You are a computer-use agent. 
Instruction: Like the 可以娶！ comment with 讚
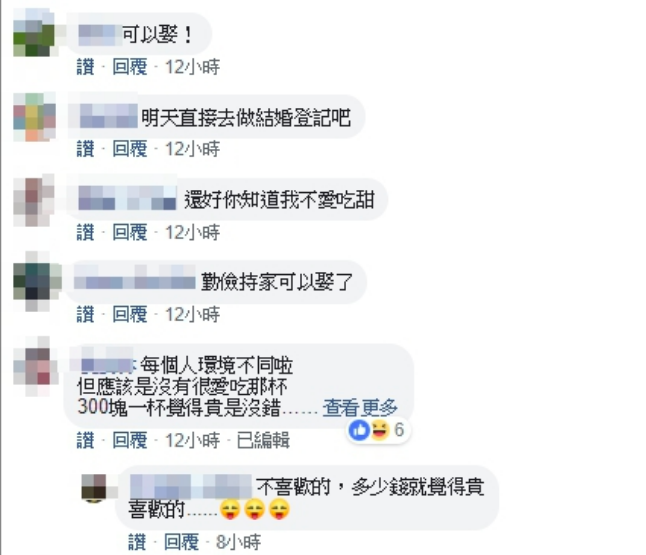pyautogui.click(x=85, y=67)
